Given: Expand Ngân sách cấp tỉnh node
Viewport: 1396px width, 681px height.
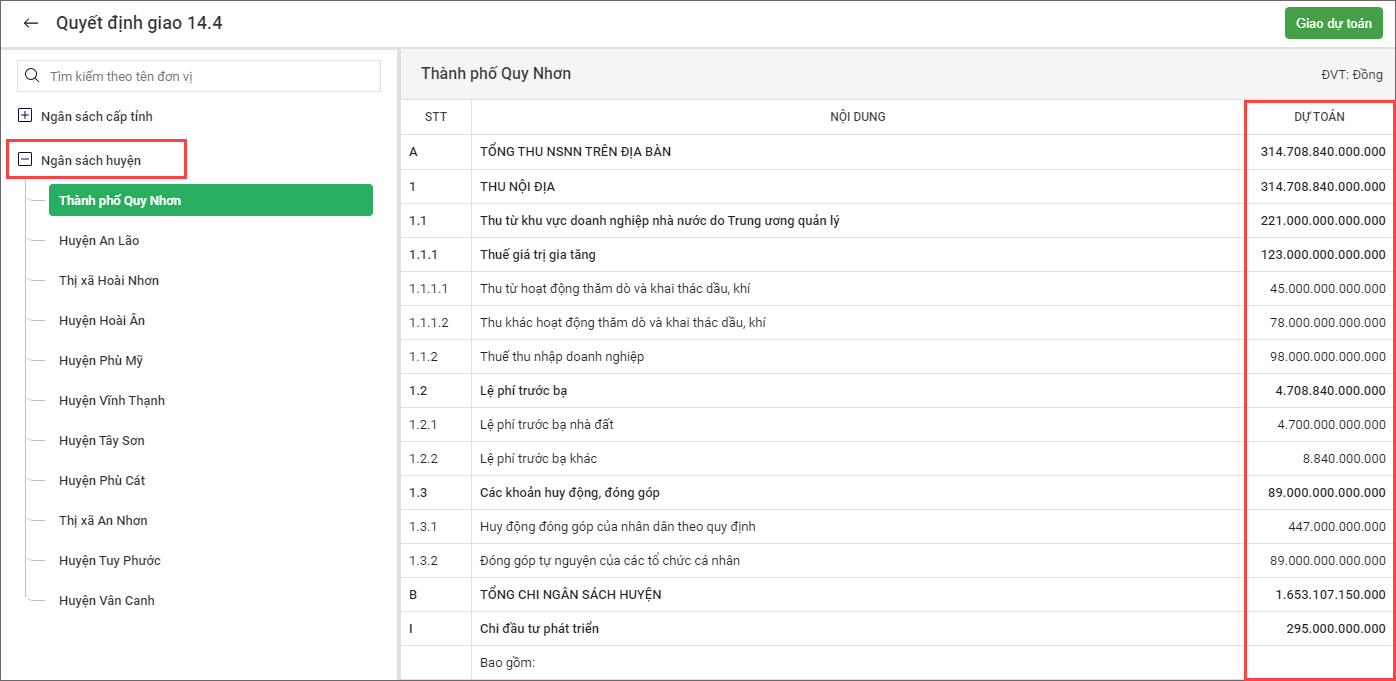Looking at the screenshot, I should pos(26,116).
